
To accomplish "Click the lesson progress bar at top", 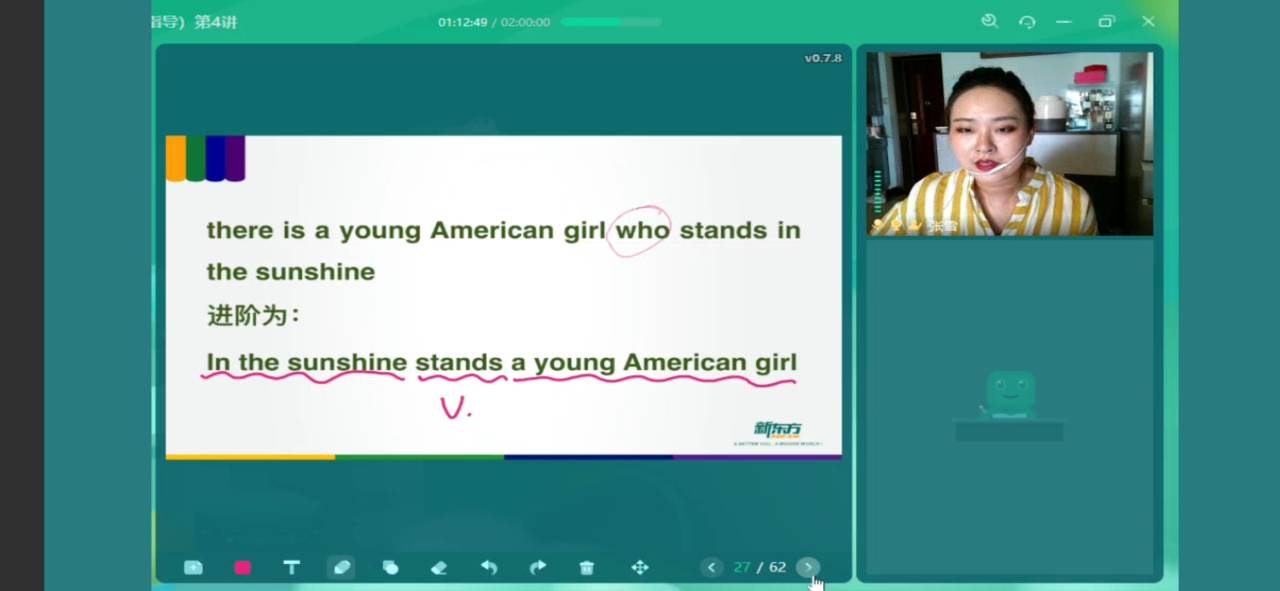I will click(x=611, y=21).
